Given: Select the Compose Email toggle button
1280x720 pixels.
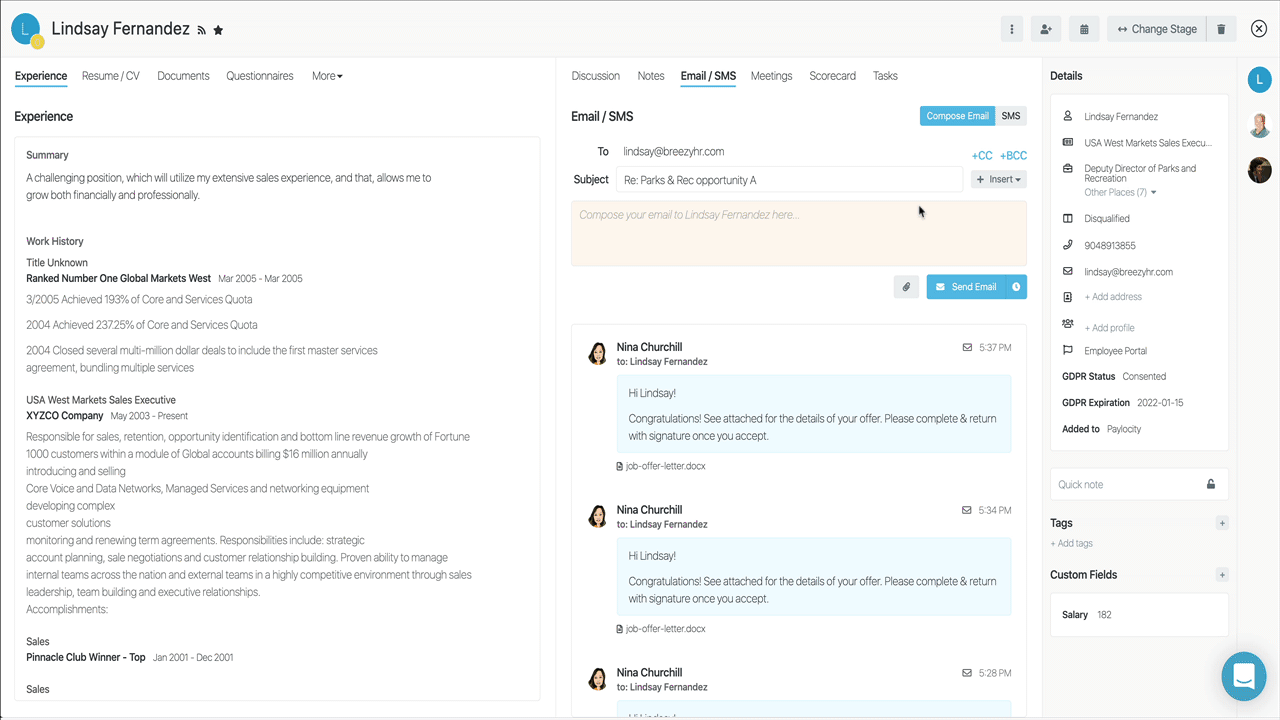Looking at the screenshot, I should pos(958,116).
